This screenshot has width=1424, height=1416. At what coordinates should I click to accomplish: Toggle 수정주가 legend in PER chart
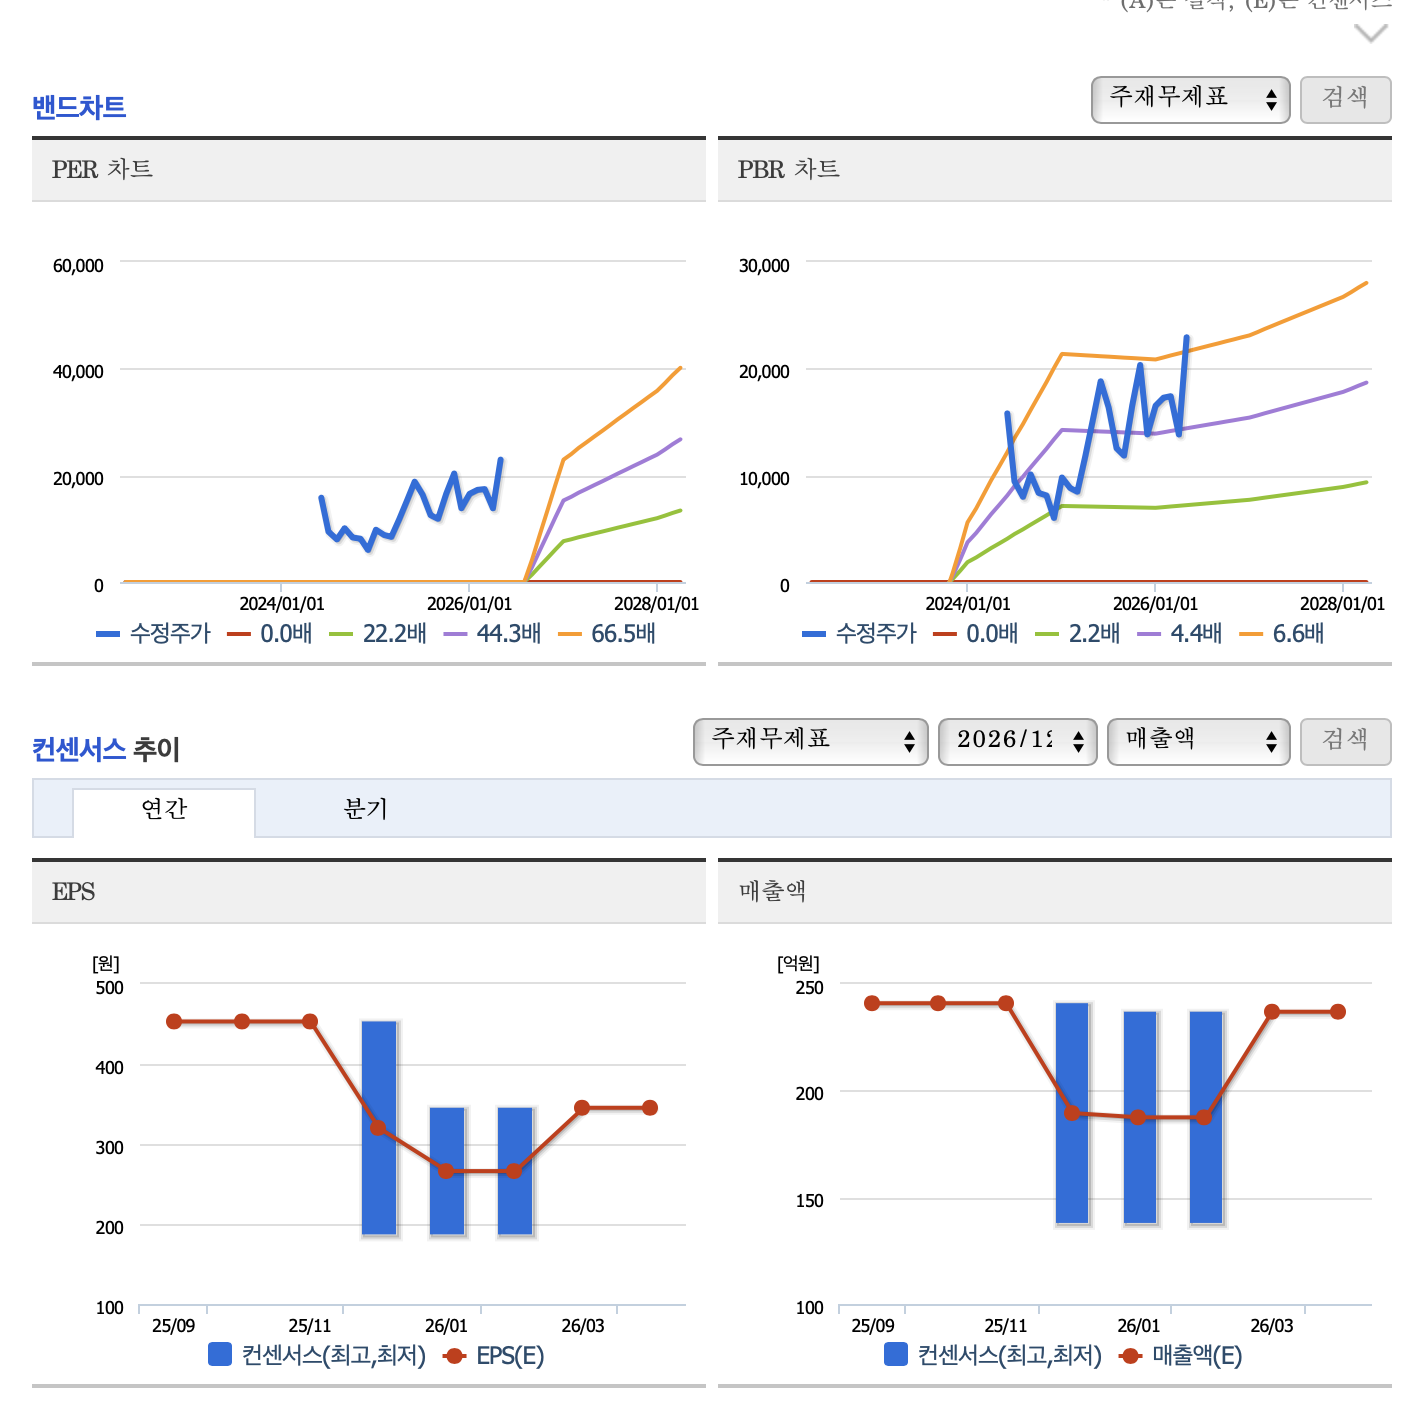pos(154,633)
